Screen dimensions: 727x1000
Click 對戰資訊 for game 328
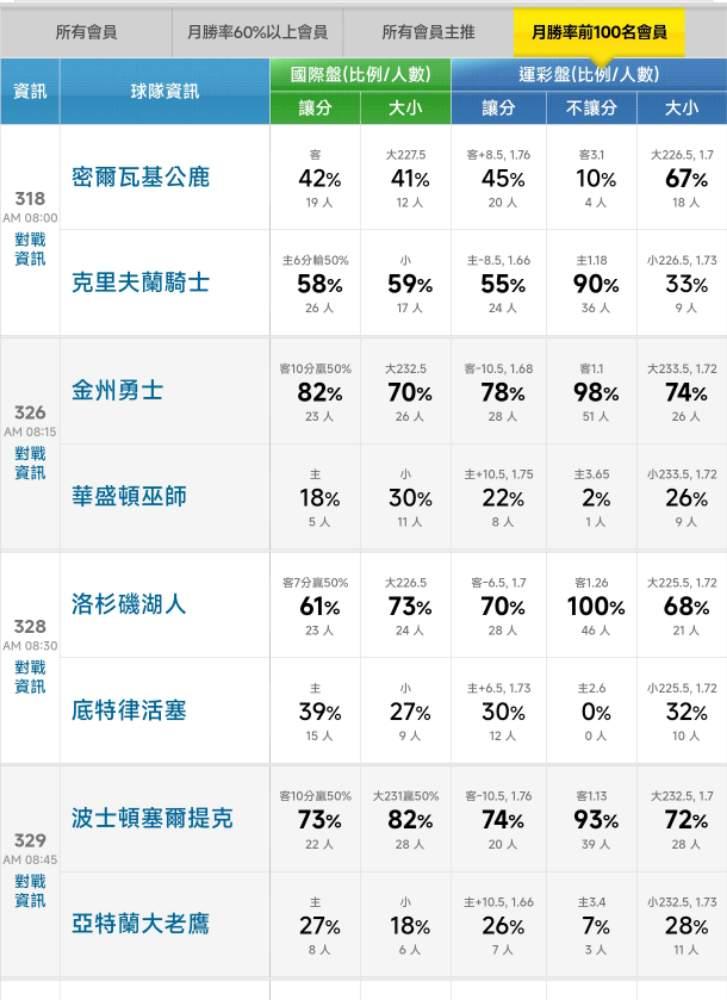tap(30, 677)
